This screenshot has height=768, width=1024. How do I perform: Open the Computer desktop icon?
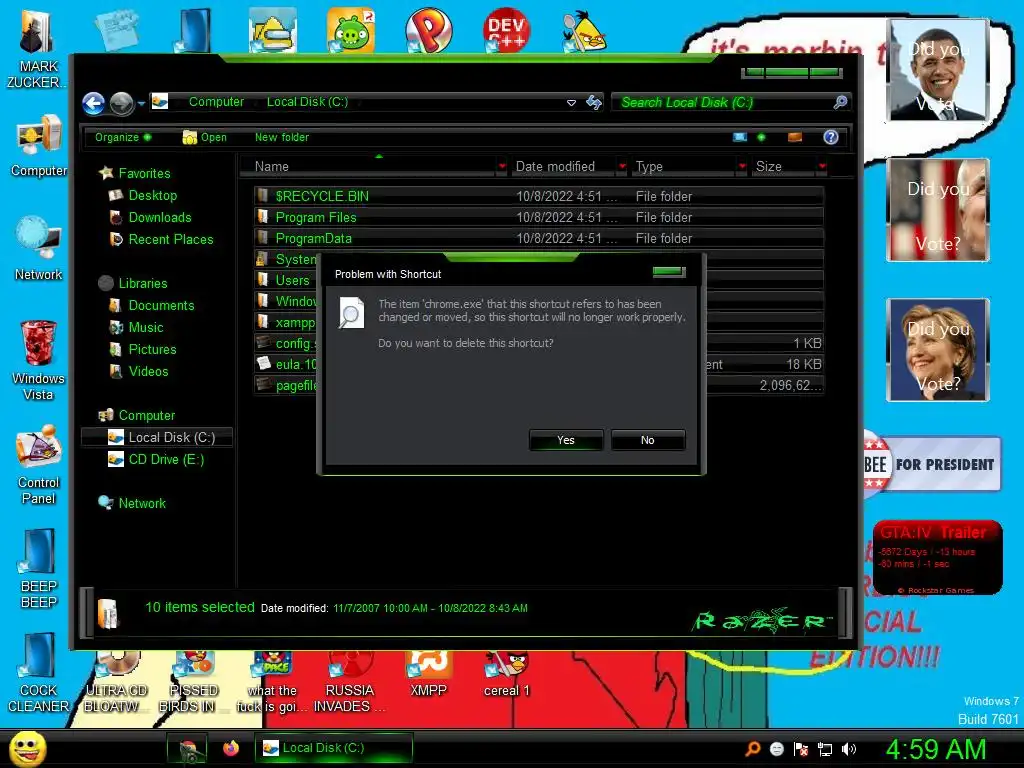click(x=39, y=145)
